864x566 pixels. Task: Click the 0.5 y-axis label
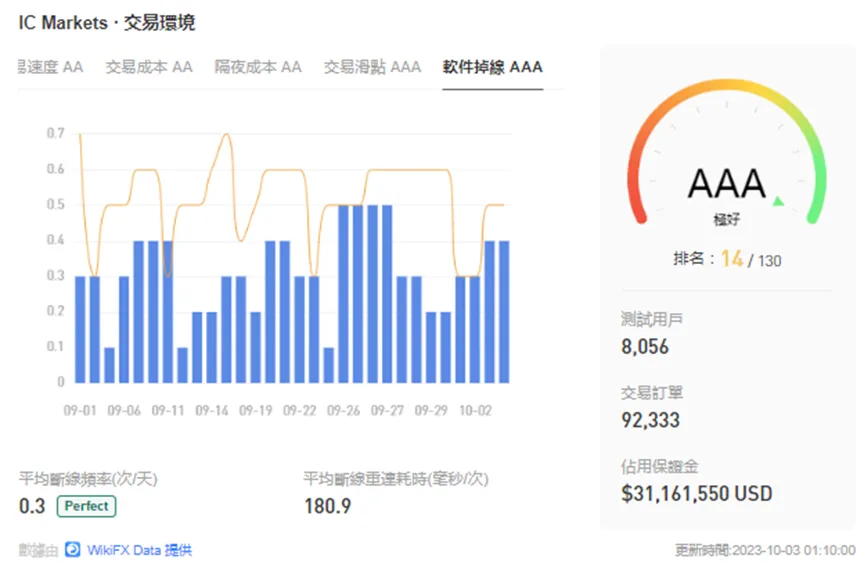click(55, 204)
